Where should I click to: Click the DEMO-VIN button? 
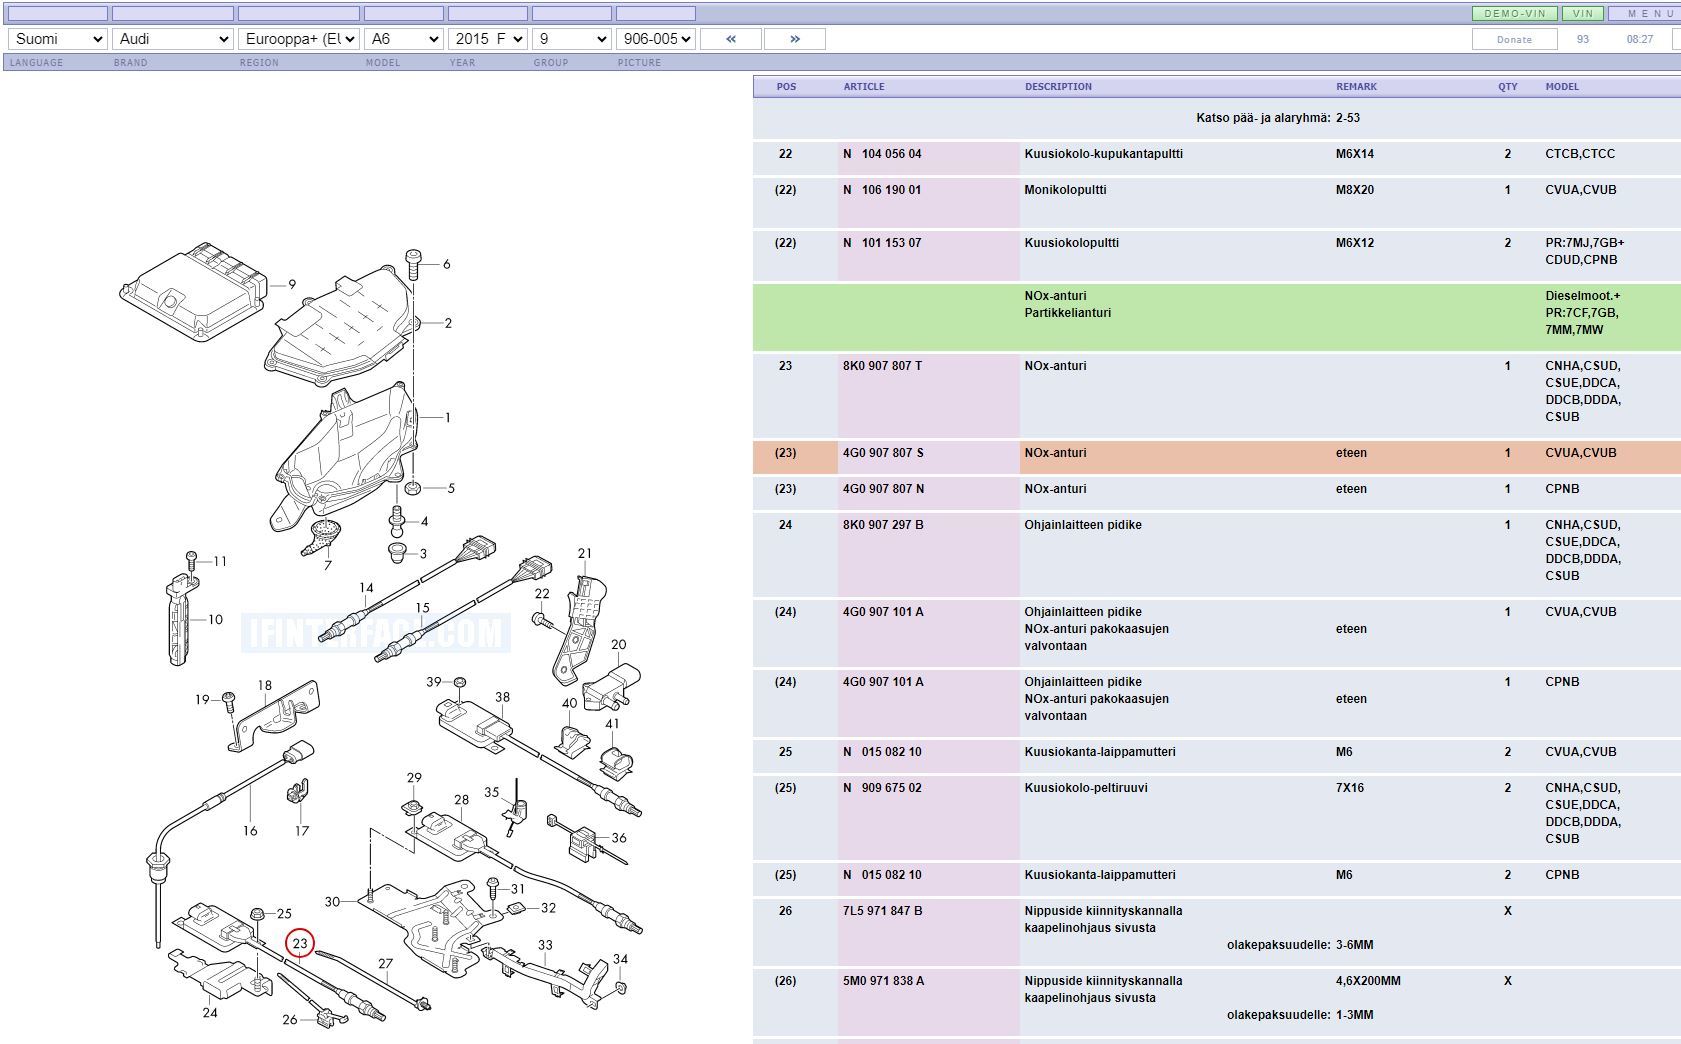coord(1514,14)
